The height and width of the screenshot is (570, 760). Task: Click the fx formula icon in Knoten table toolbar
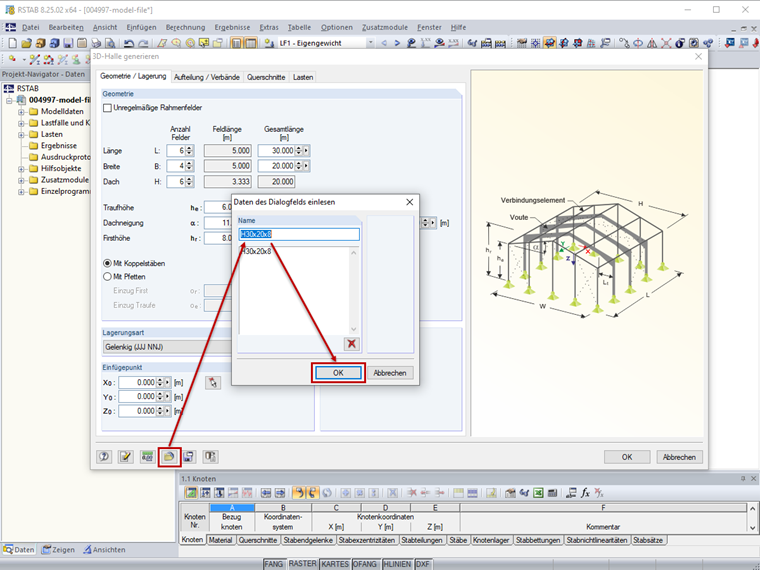click(586, 493)
